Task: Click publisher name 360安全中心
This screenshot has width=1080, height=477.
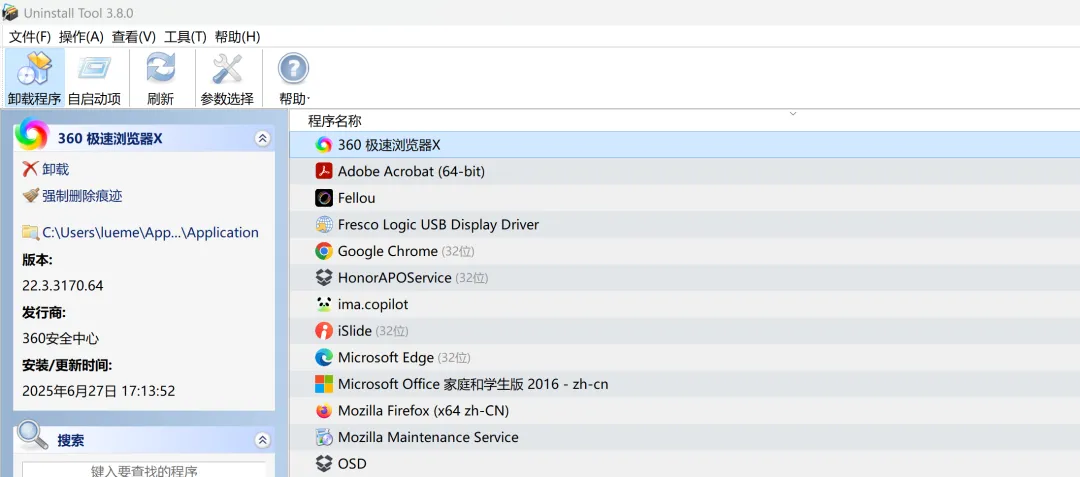Action: coord(61,339)
